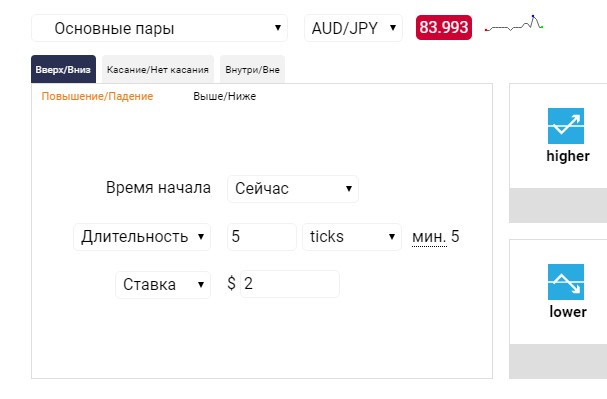This screenshot has height=399, width=607.
Task: Click the lower trade arrow icon
Action: [566, 282]
